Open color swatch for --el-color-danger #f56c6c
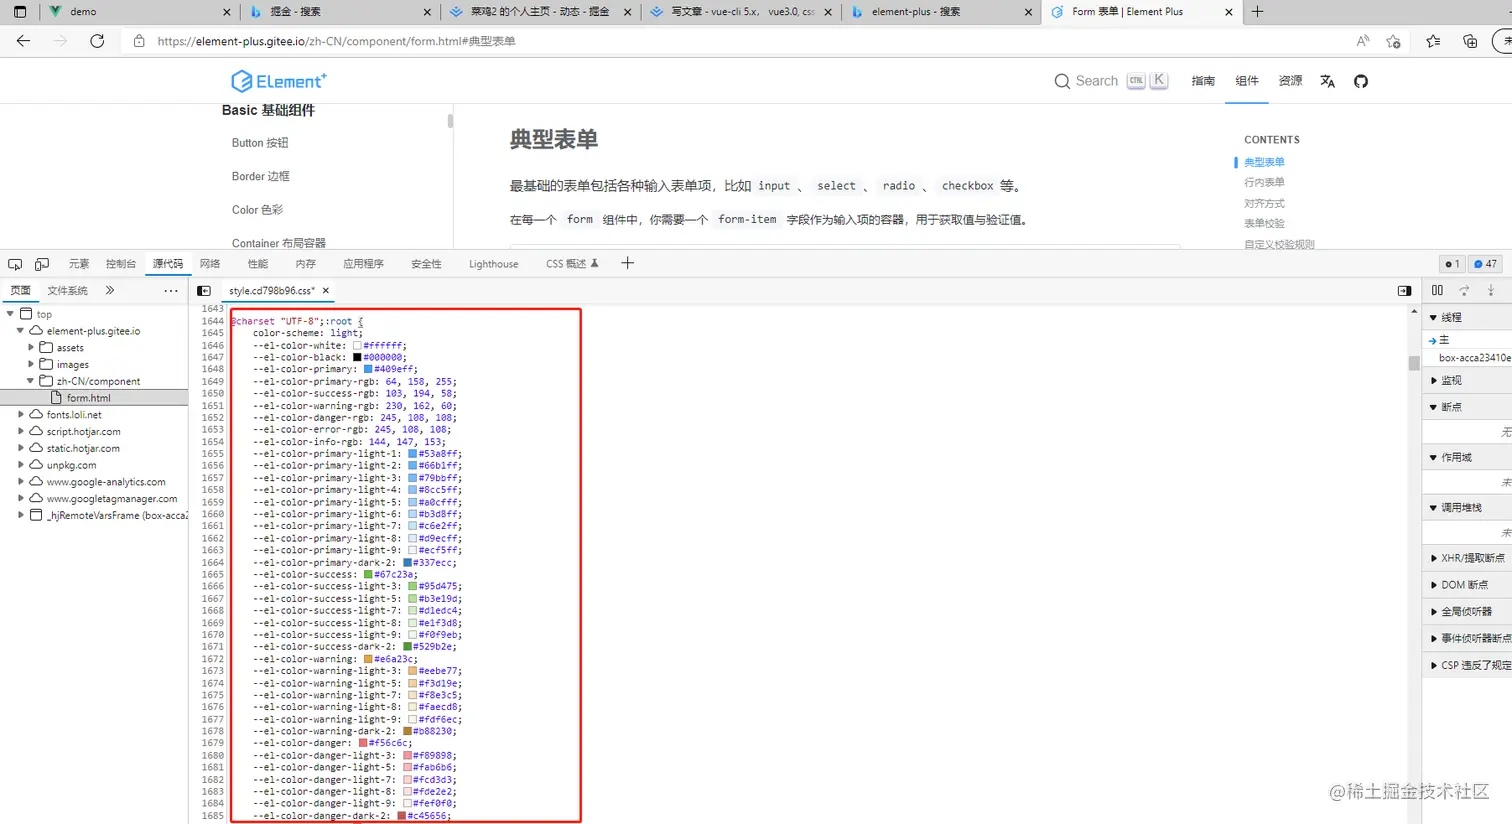 point(362,743)
